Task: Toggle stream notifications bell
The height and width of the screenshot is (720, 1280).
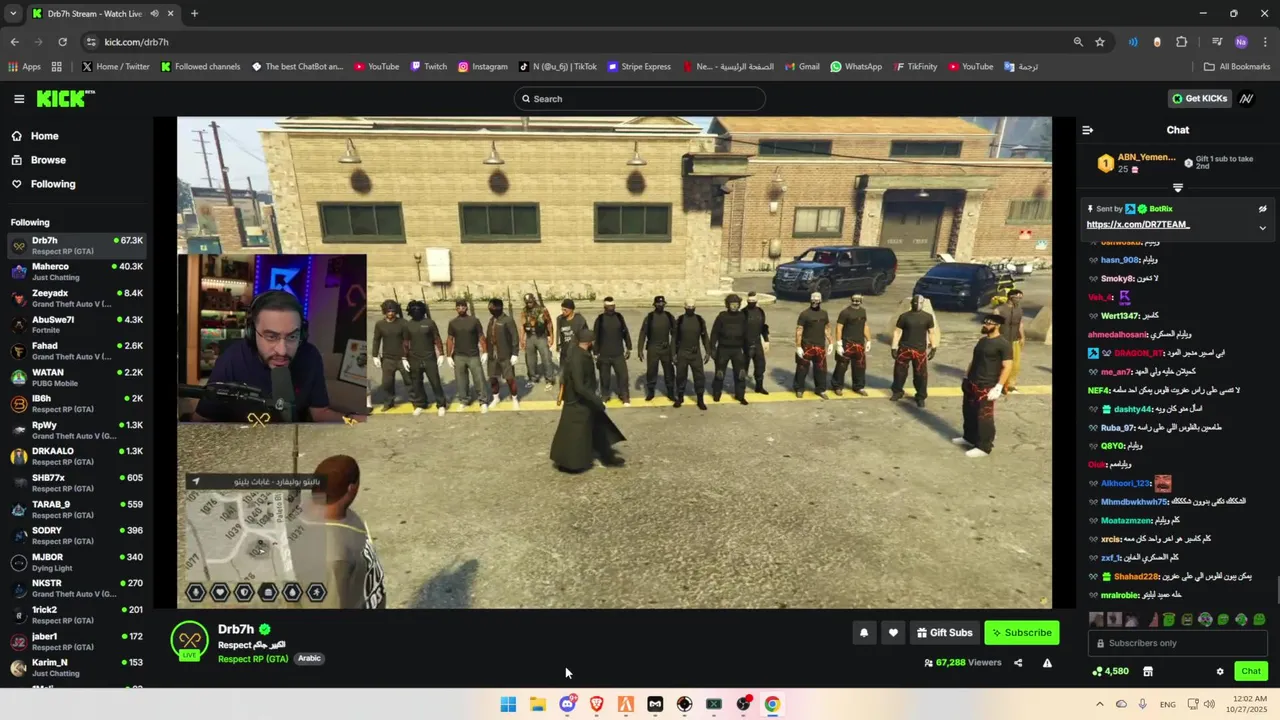Action: pyautogui.click(x=864, y=632)
